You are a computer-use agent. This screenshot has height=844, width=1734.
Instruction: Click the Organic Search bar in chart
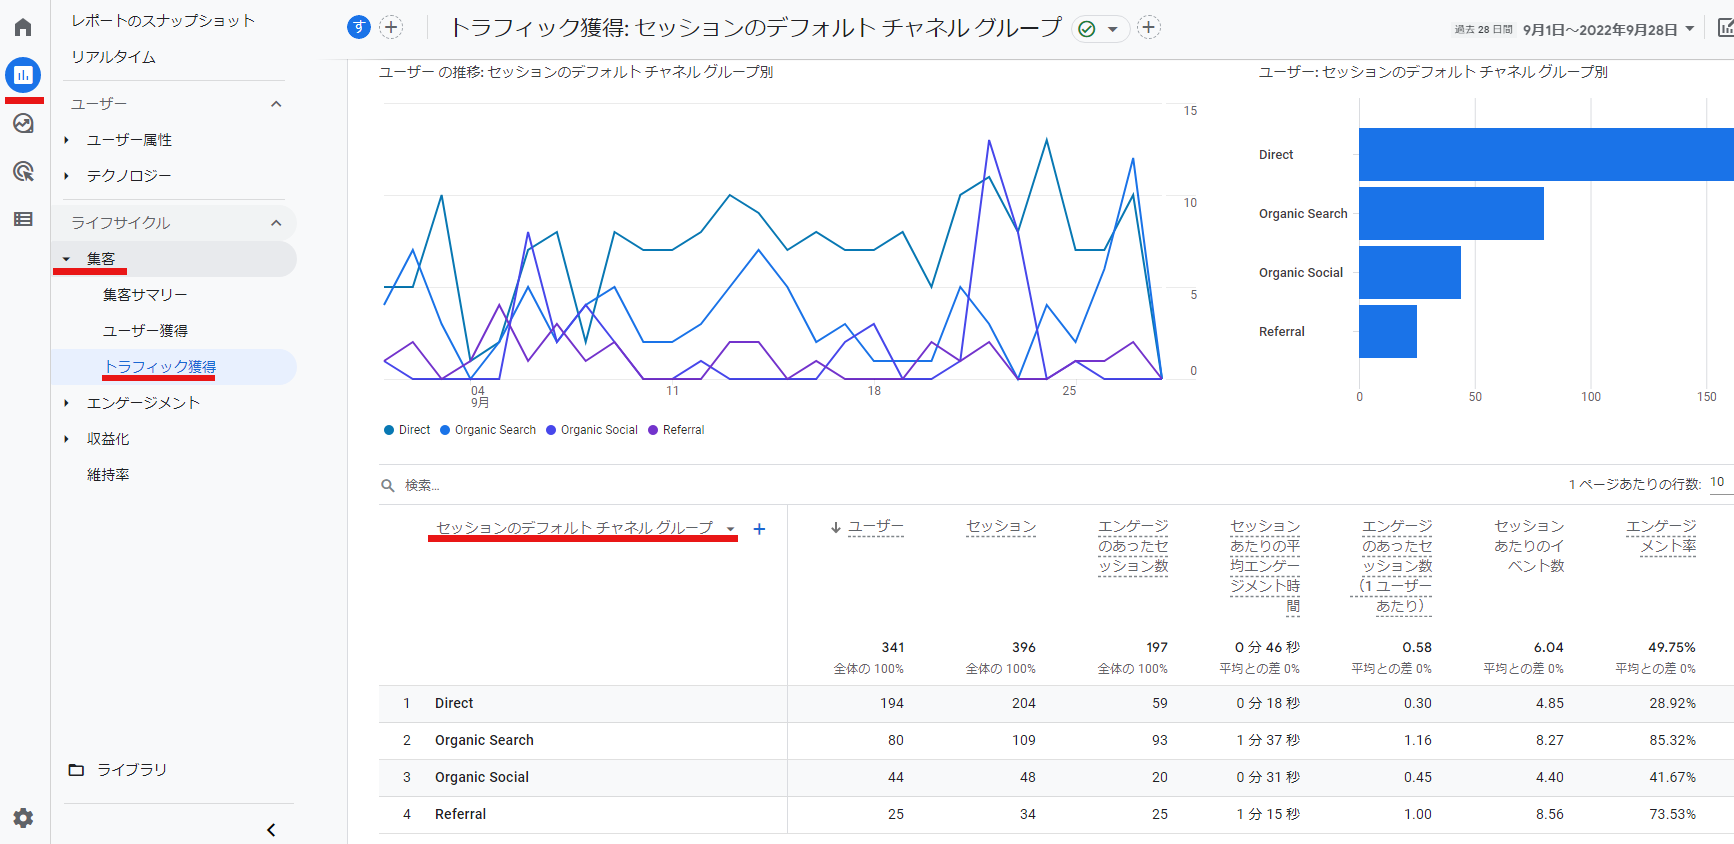point(1450,213)
